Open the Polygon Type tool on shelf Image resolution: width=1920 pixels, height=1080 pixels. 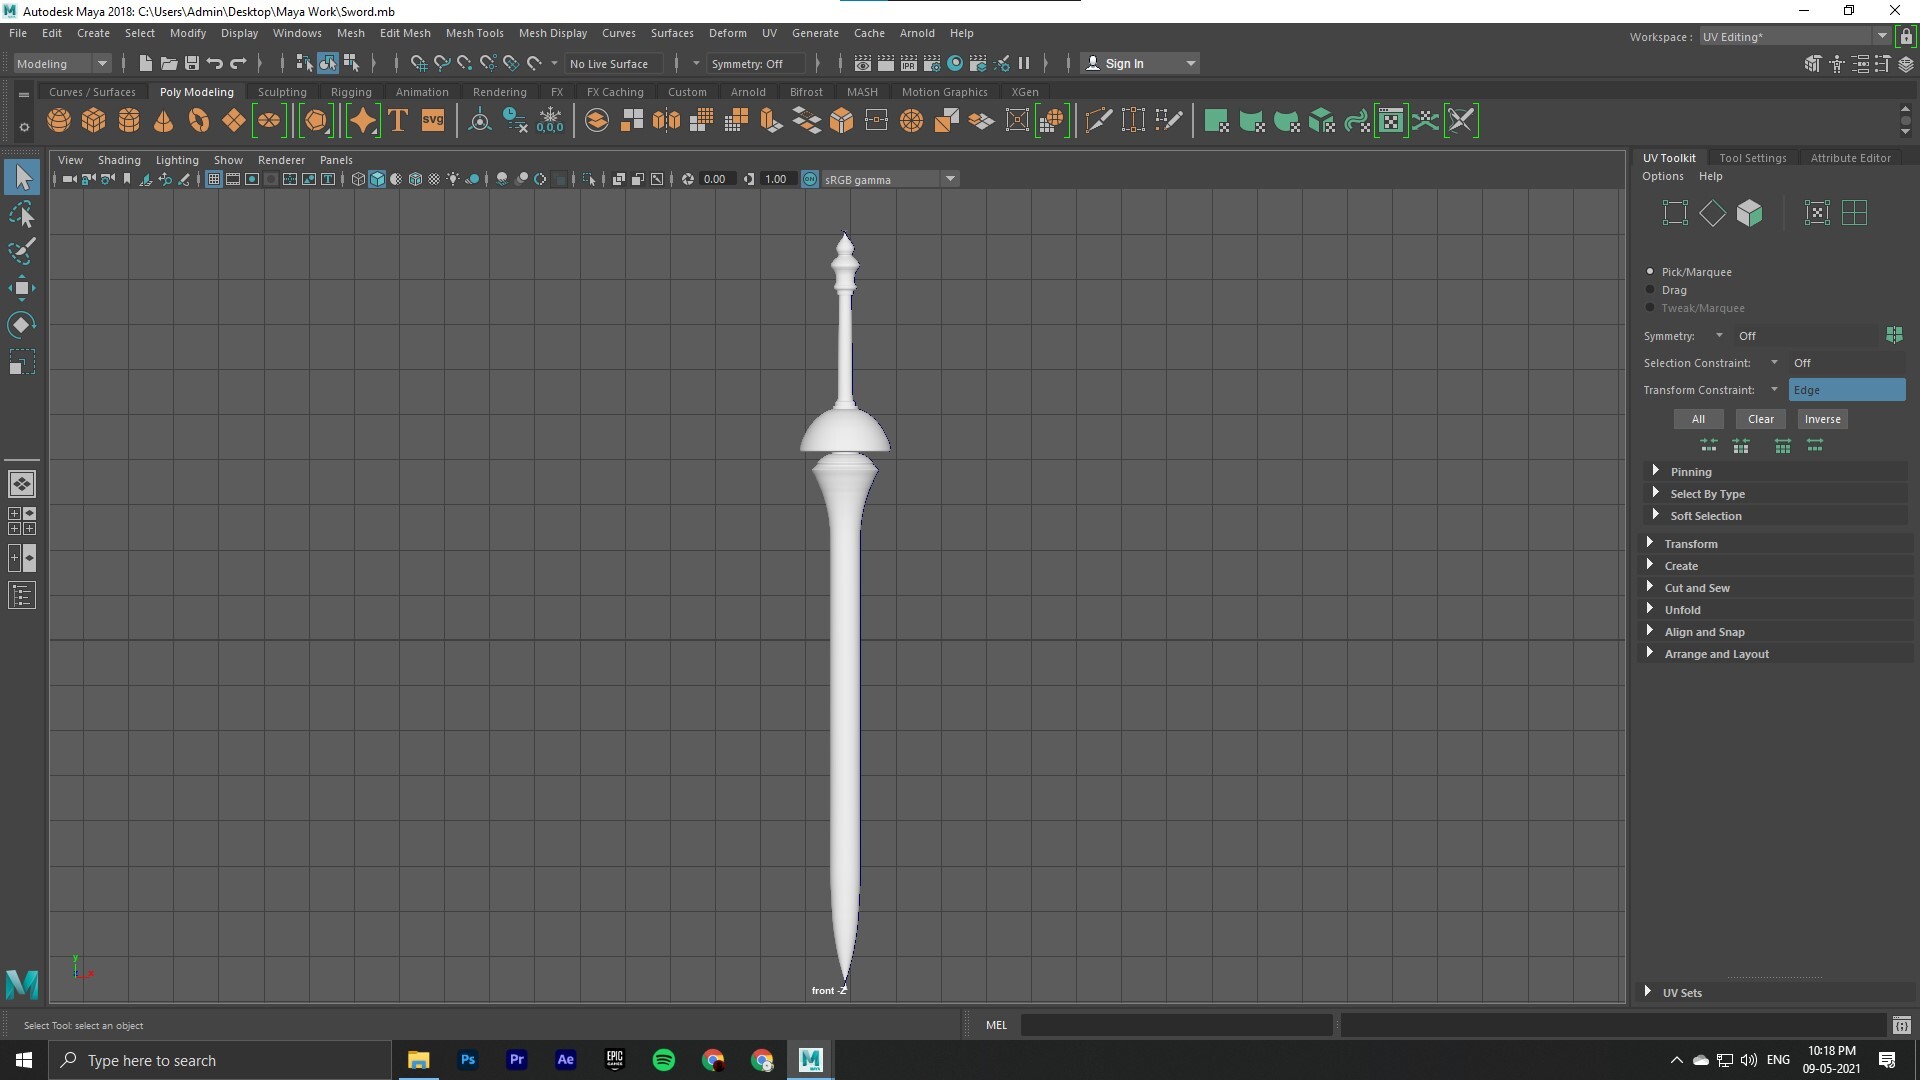click(x=397, y=120)
